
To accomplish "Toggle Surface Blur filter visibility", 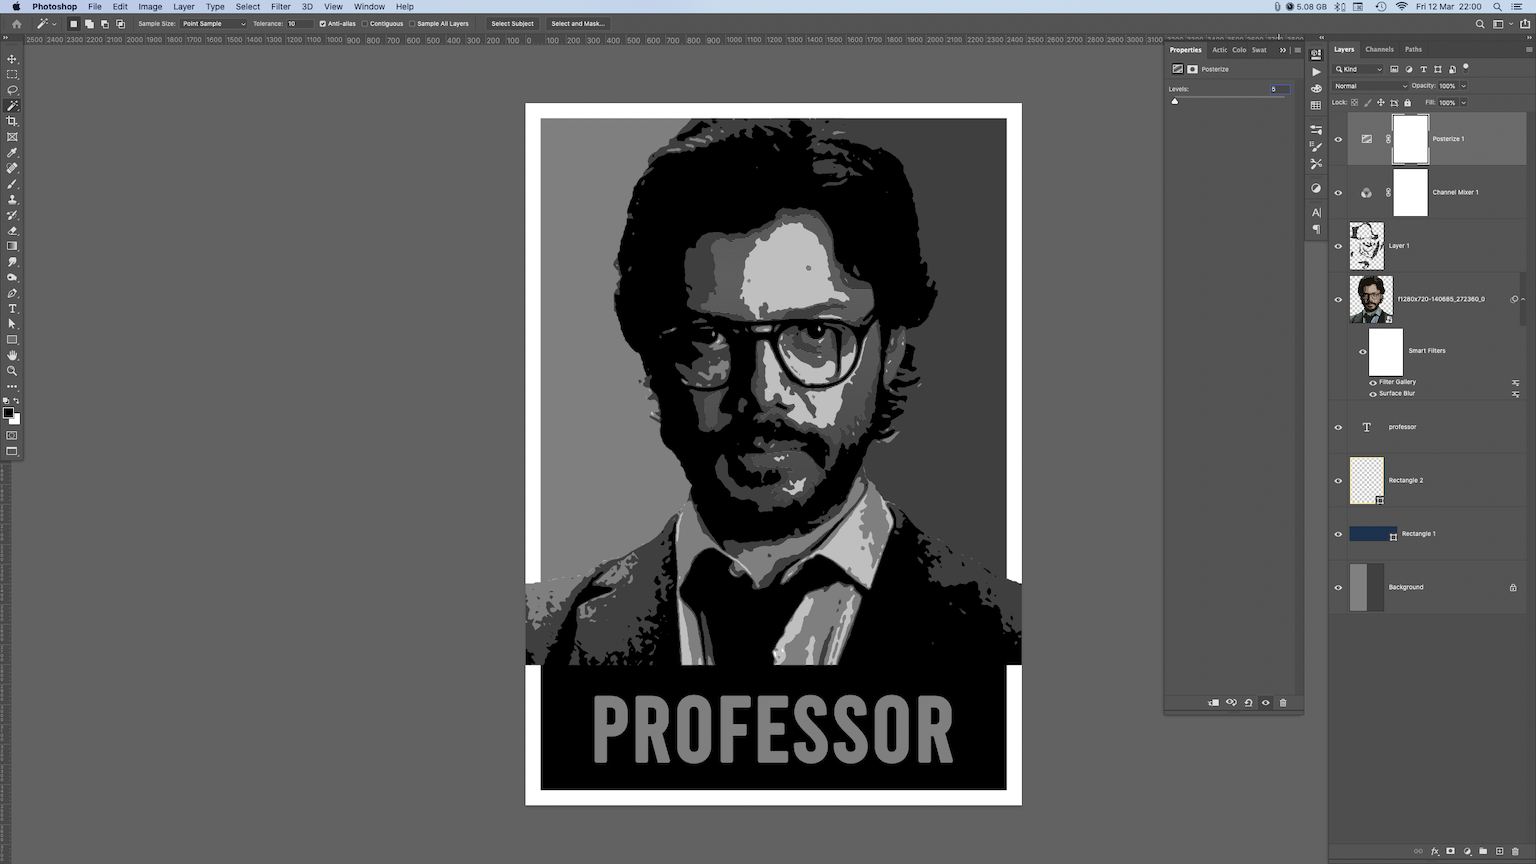I will [1372, 394].
